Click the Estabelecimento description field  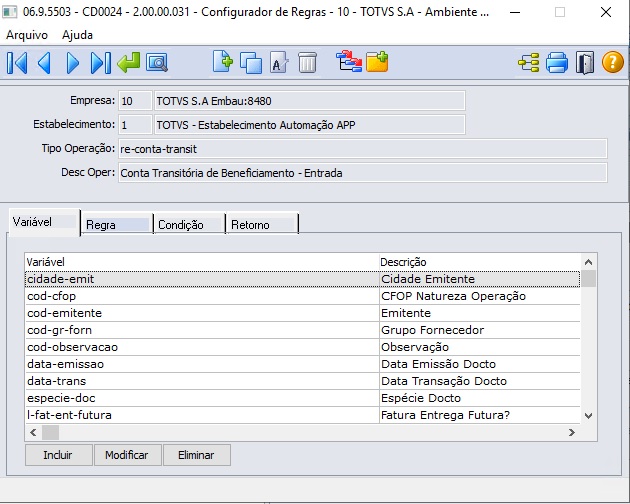pos(310,125)
